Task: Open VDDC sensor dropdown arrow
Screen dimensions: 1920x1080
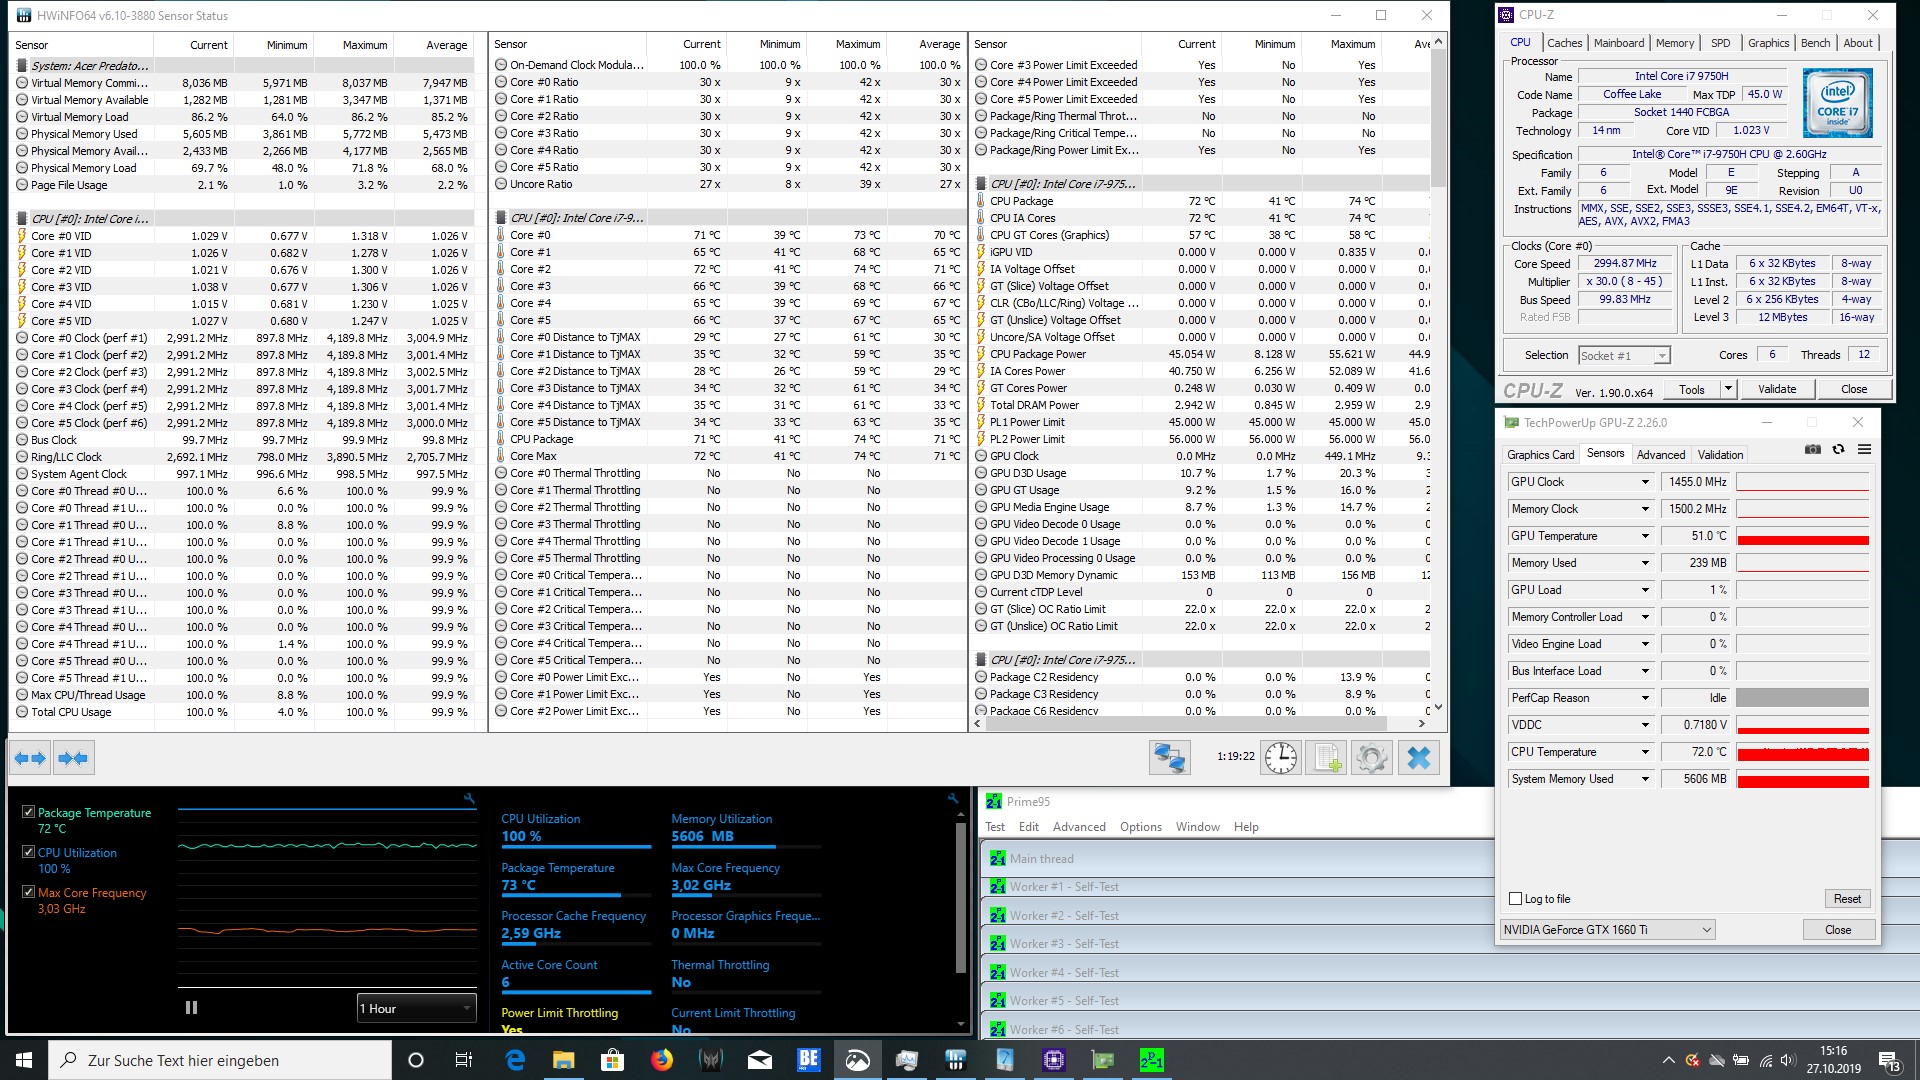Action: [x=1644, y=725]
